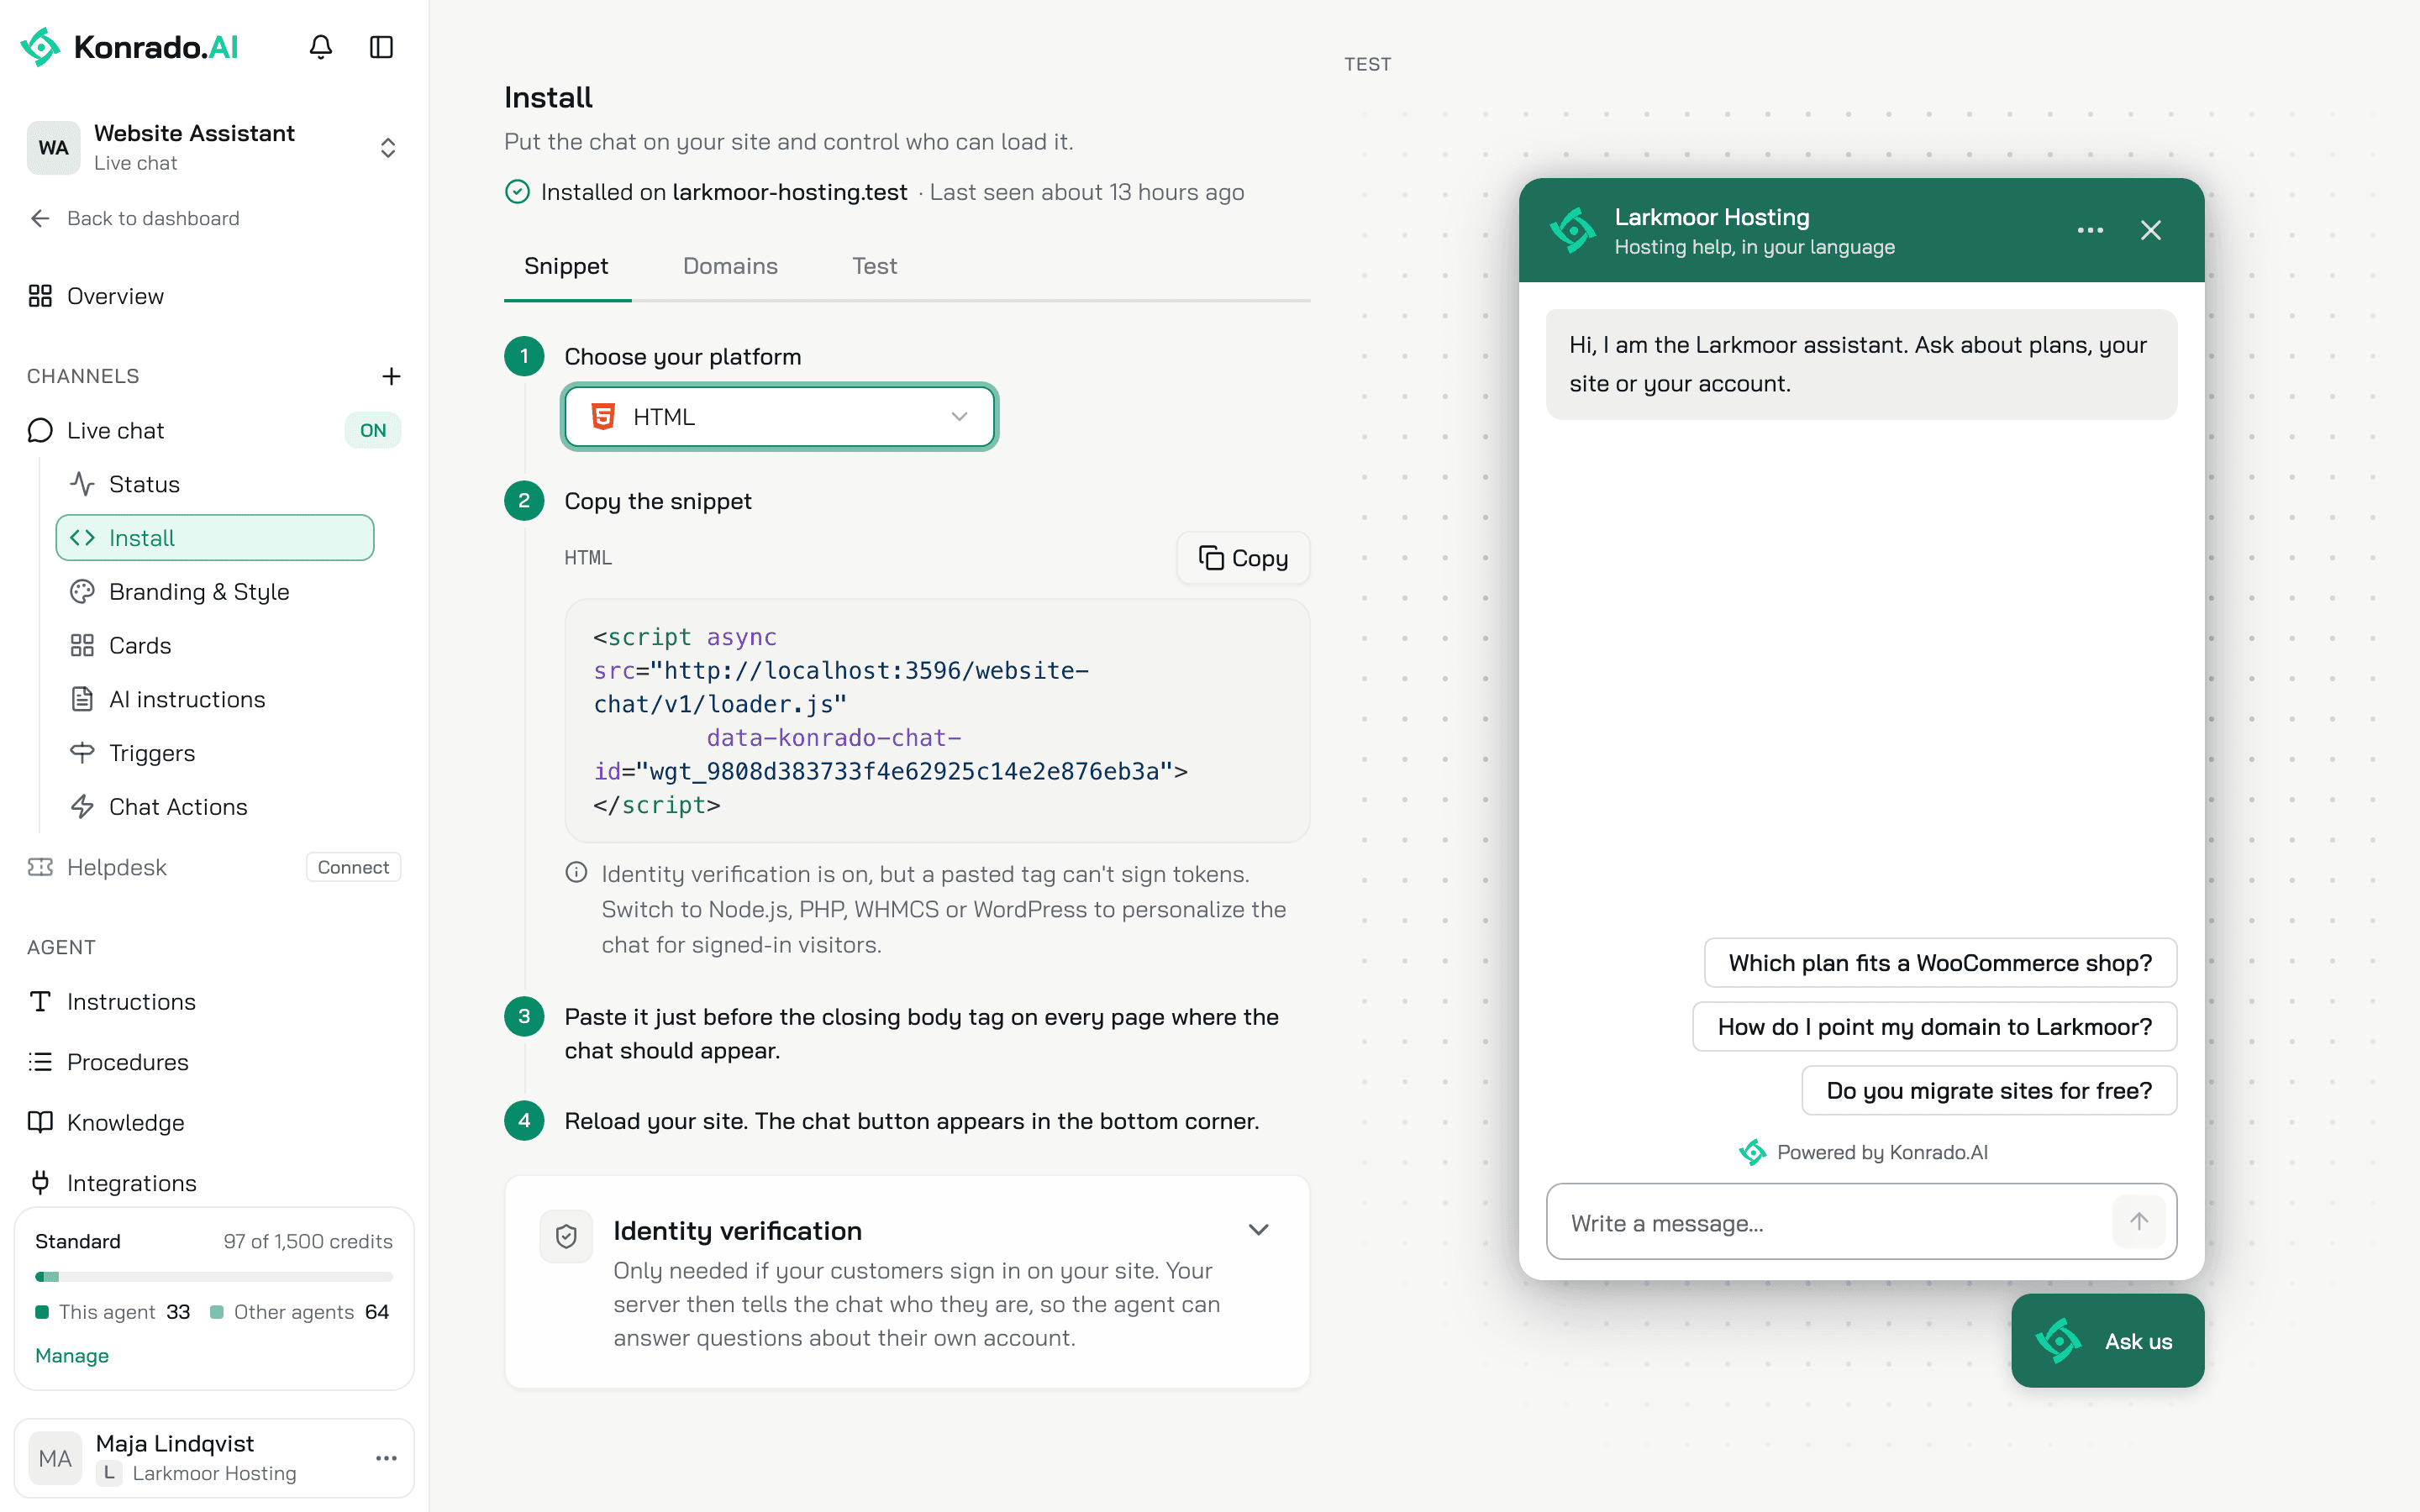Screen dimensions: 2420x1512
Task: Expand the Website Assistant agent switcher
Action: pos(388,148)
